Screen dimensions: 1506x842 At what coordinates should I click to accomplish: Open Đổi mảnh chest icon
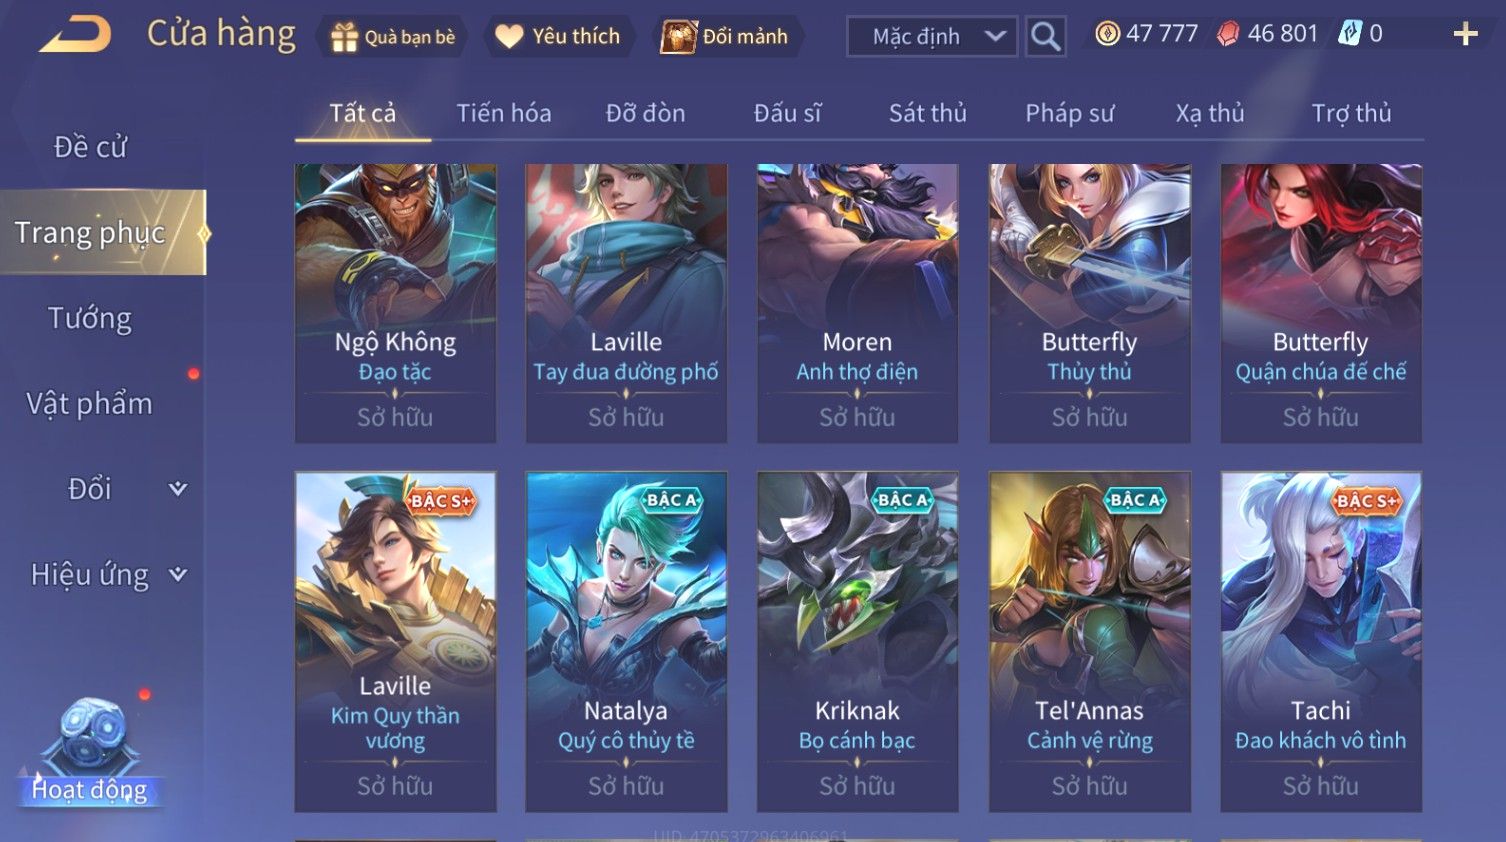(678, 37)
